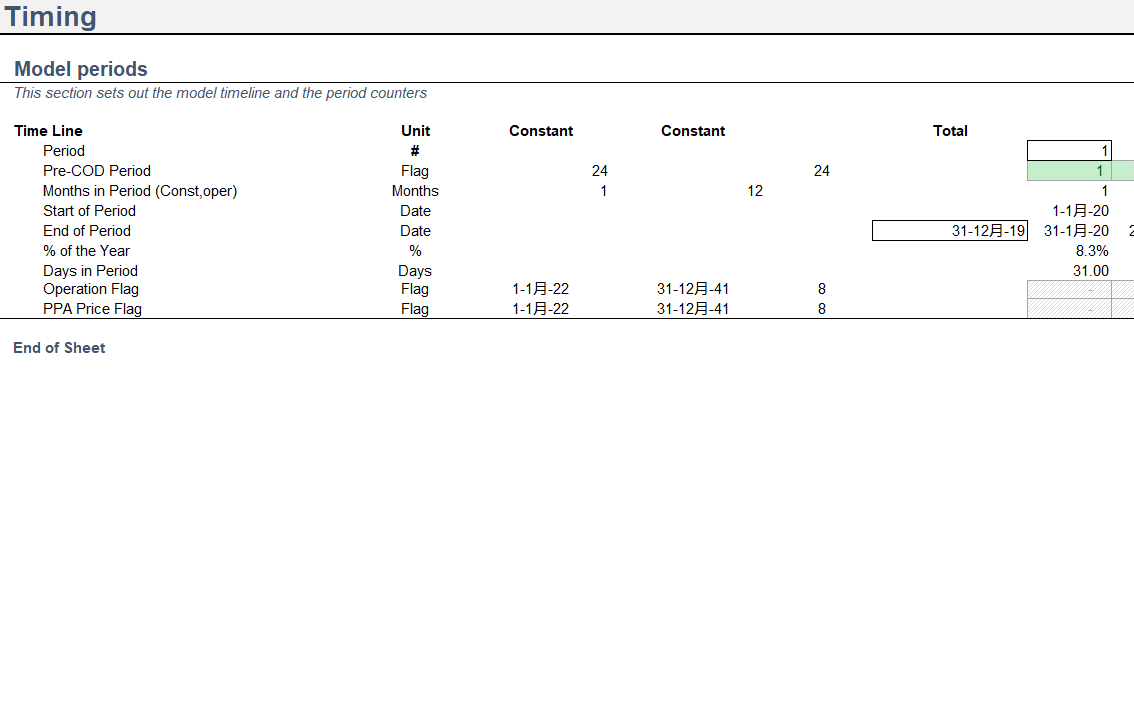Click the boxed Period number 1 cell

pos(1069,151)
